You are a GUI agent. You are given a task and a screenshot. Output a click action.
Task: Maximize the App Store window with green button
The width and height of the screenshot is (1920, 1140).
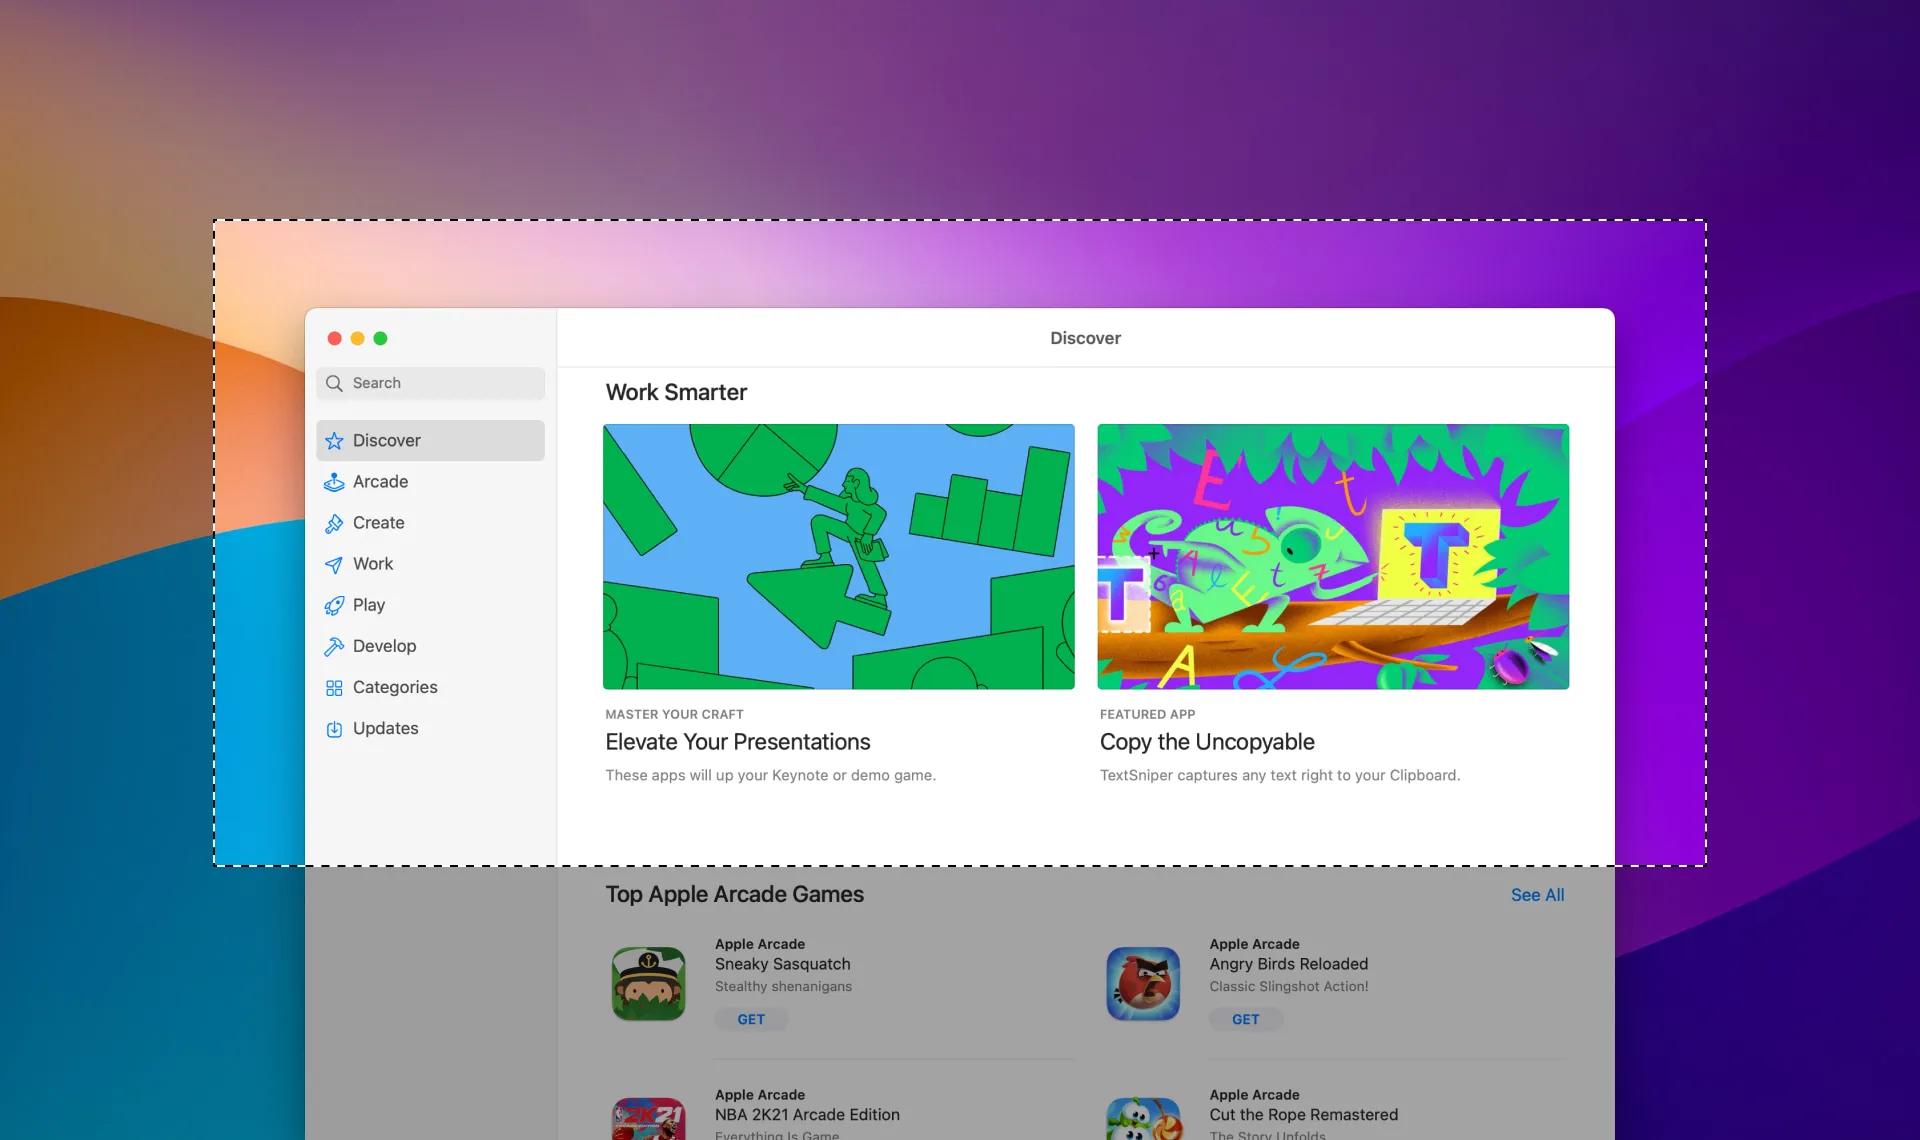coord(380,338)
